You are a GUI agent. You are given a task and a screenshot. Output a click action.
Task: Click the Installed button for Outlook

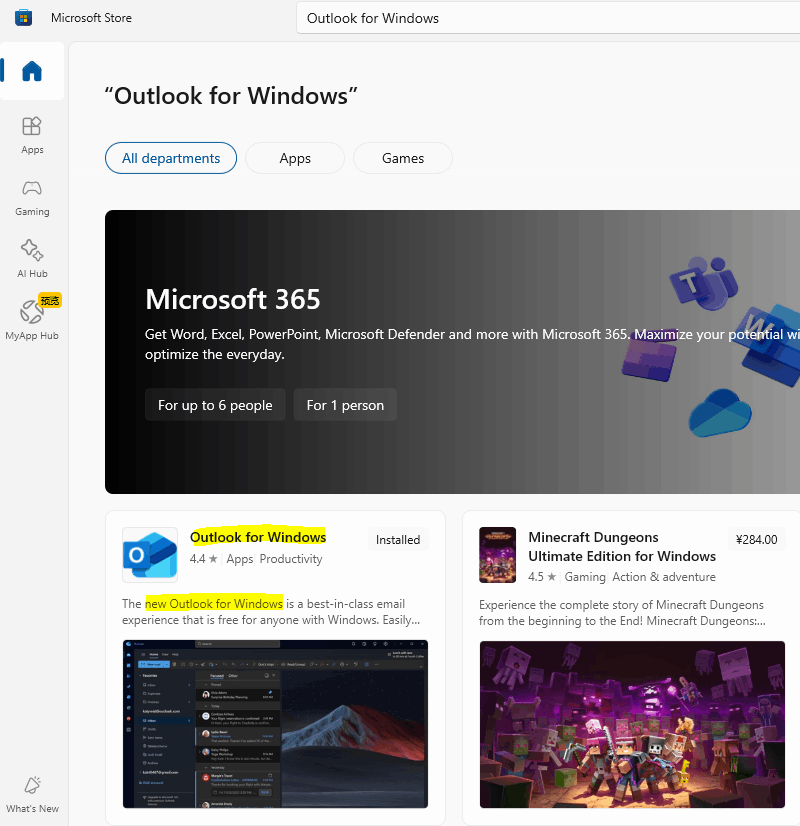pos(398,539)
